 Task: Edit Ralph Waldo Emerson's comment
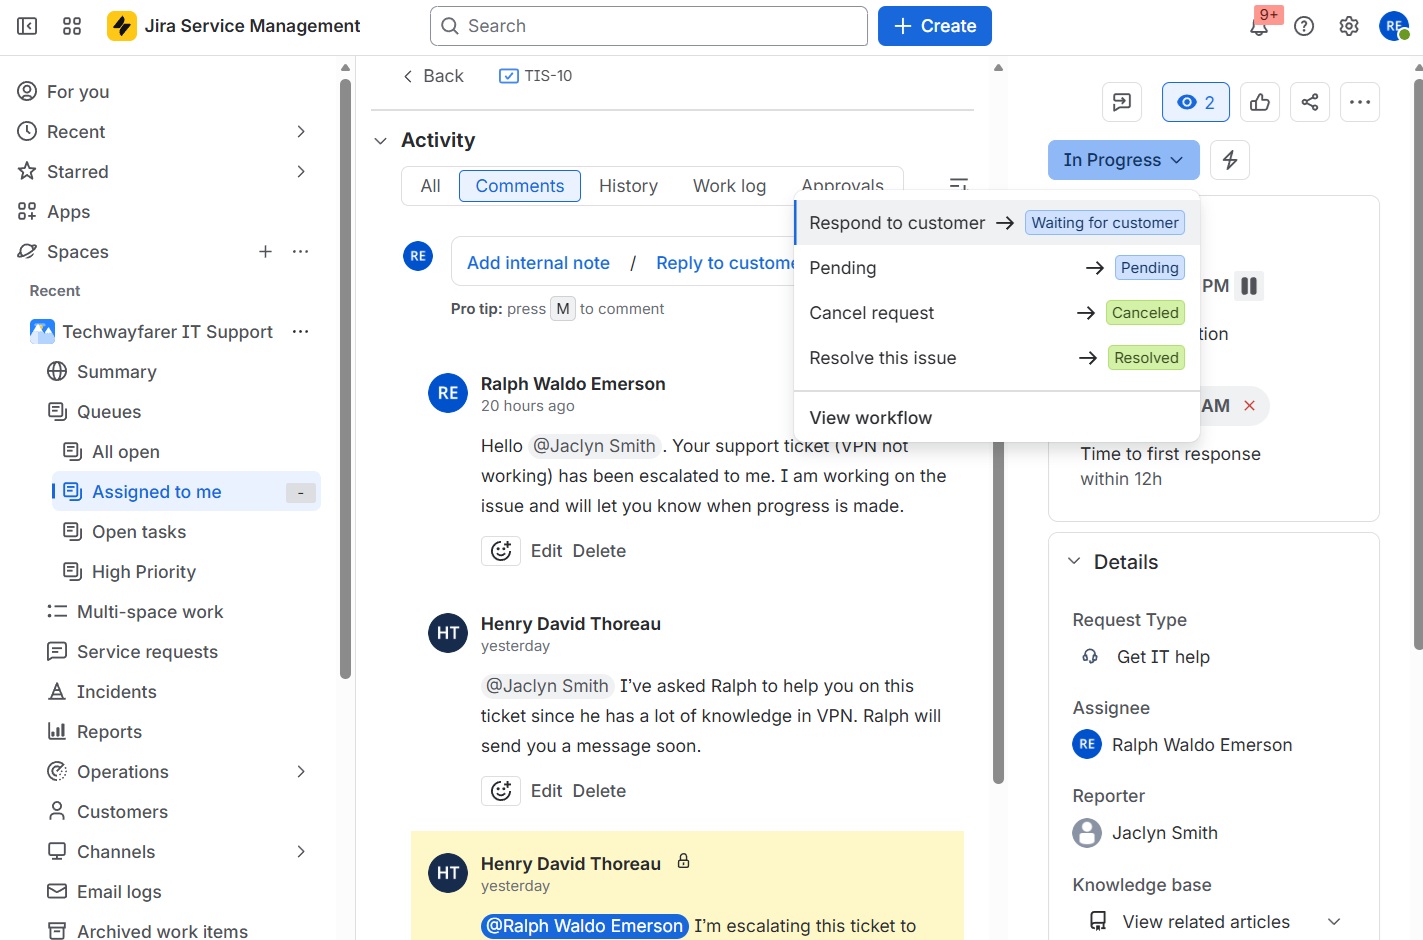[546, 551]
